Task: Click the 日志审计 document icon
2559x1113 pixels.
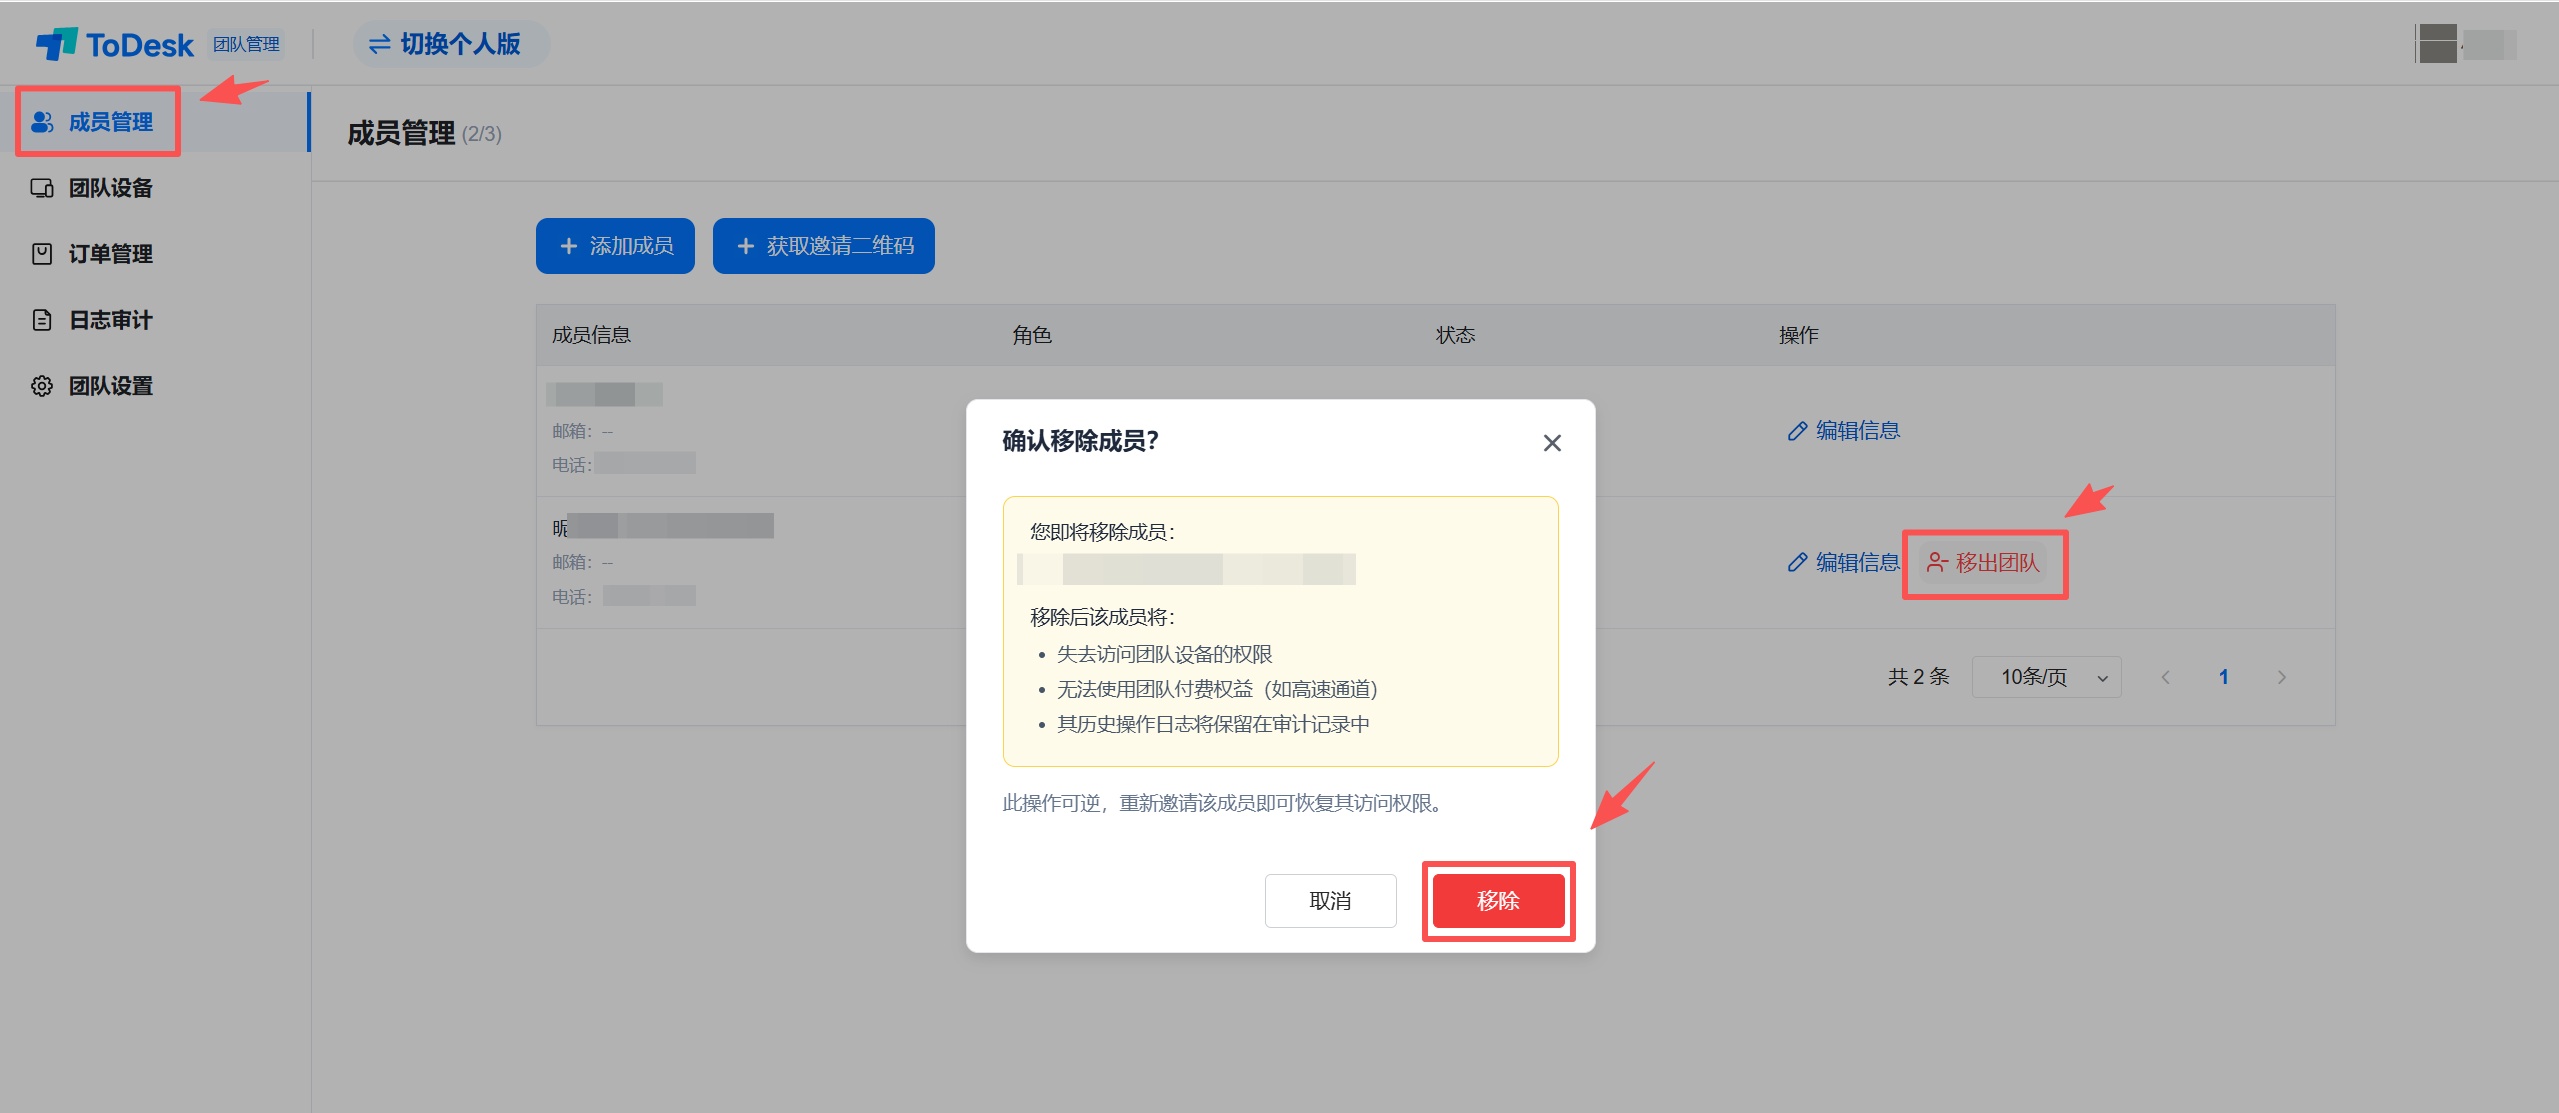Action: 42,320
